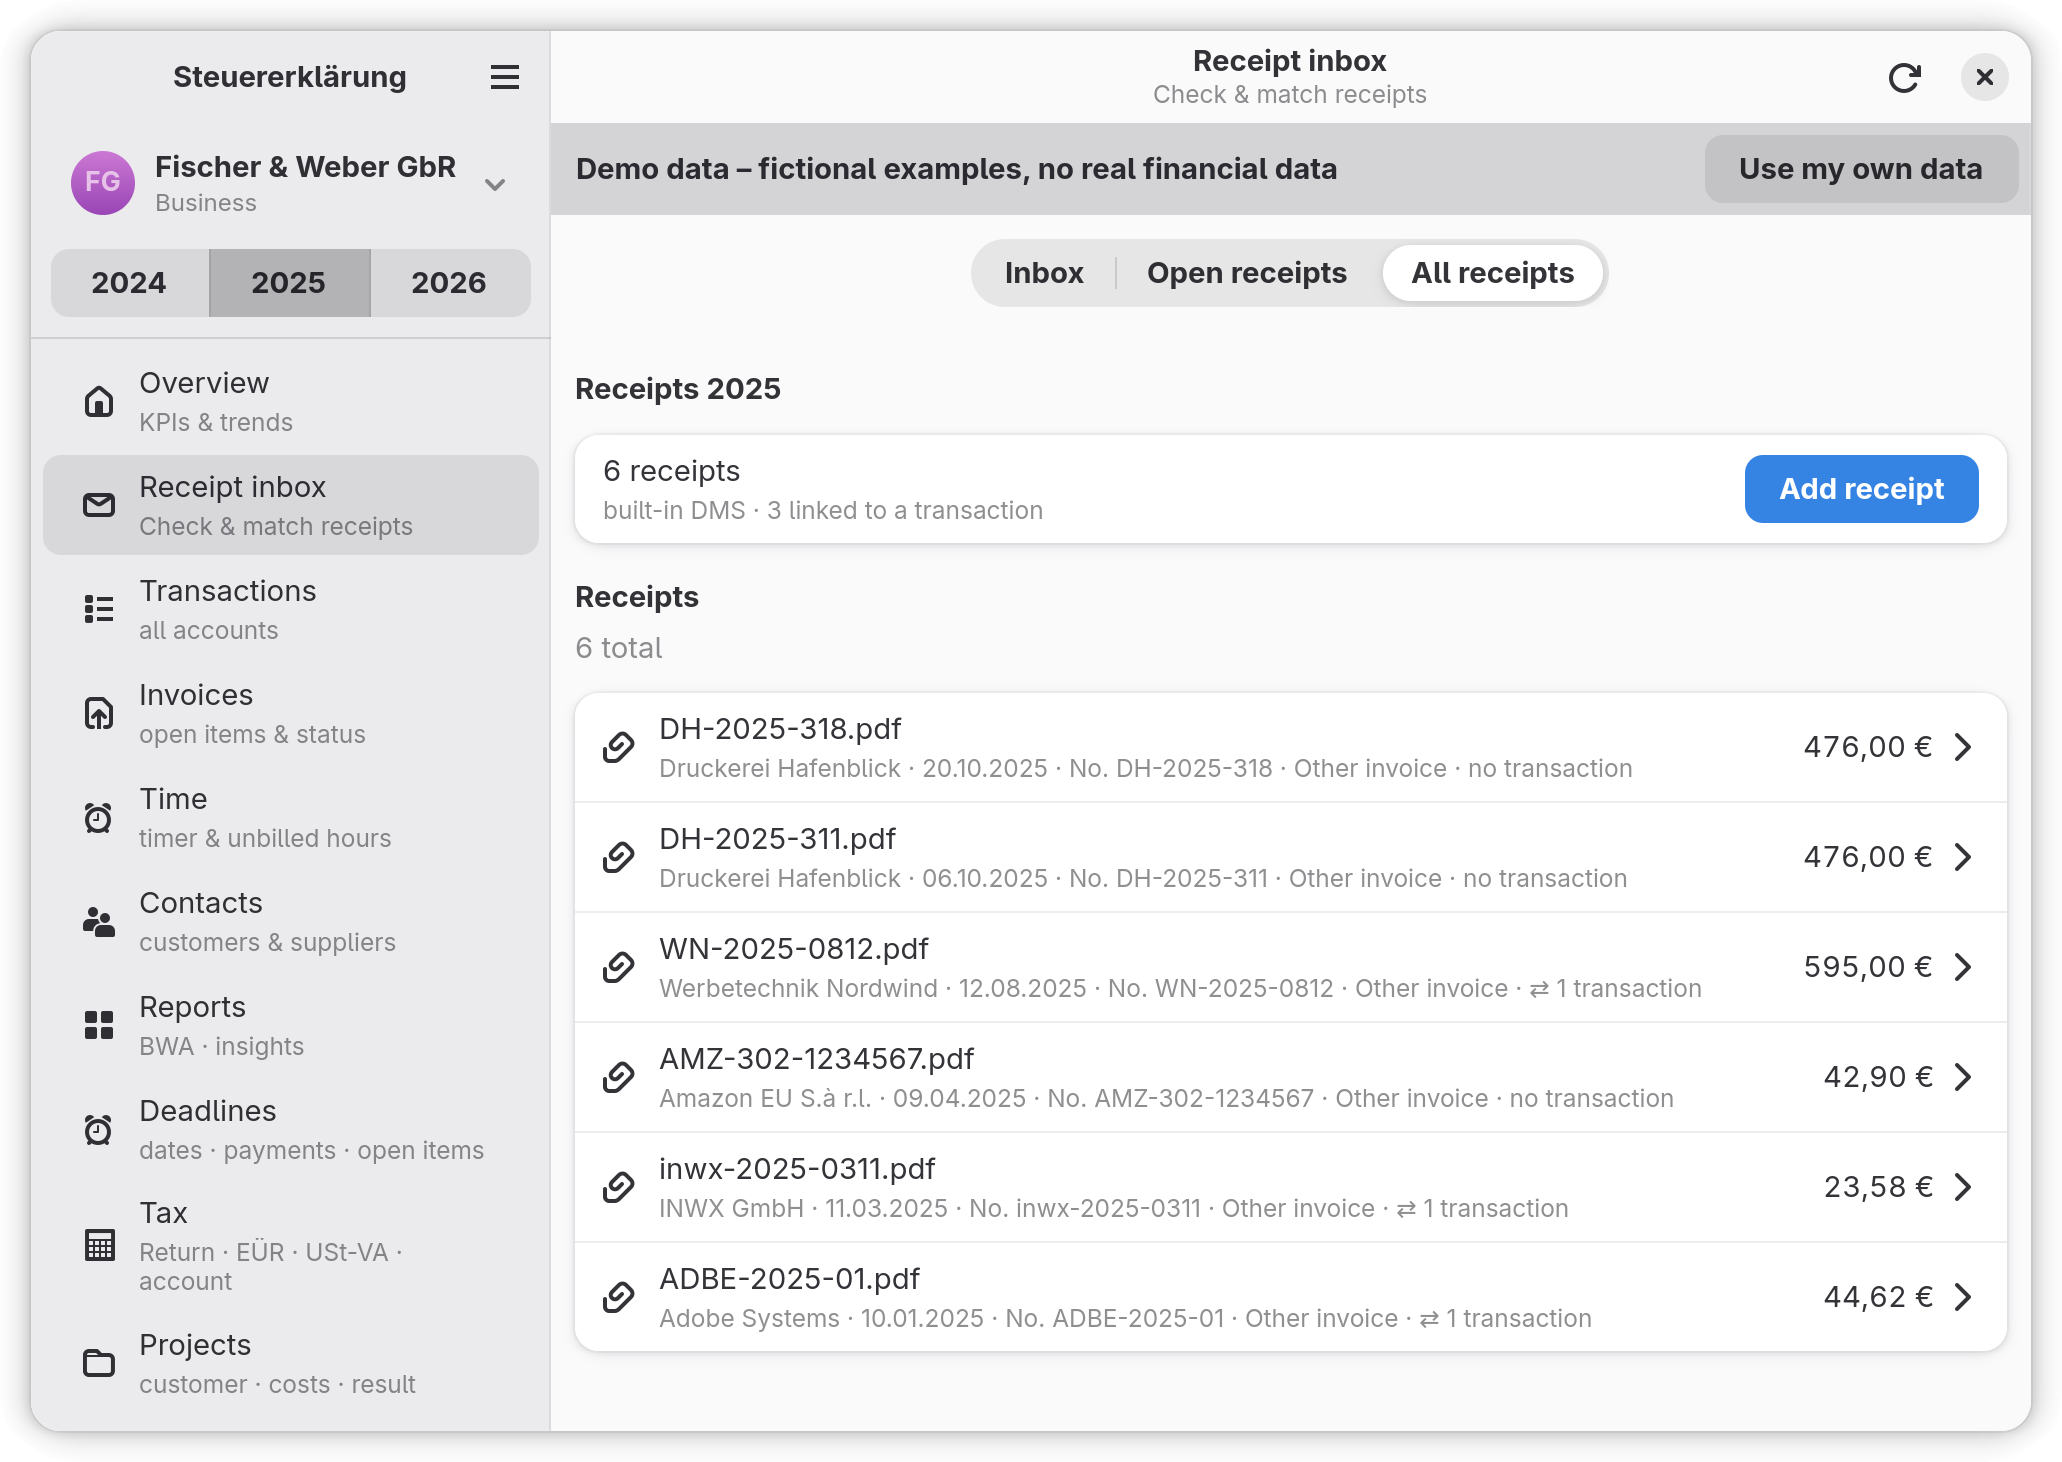Select AMZ-302-1234567.pdf file name

click(x=817, y=1059)
